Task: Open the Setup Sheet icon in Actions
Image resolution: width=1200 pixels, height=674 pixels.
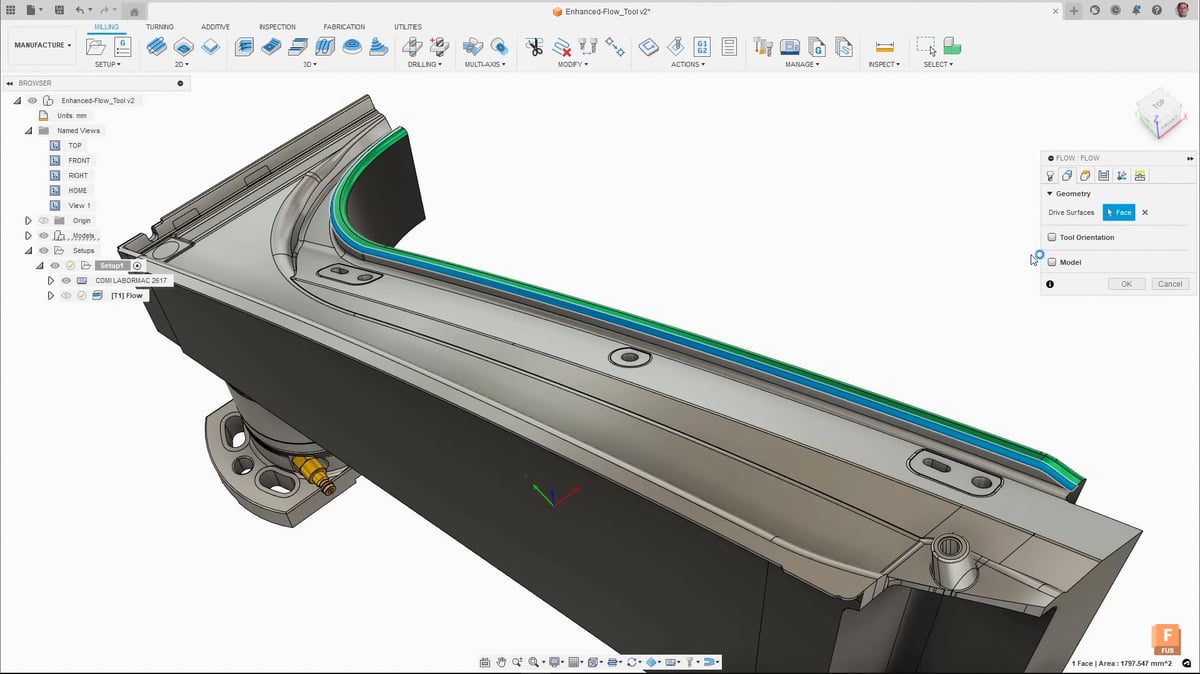Action: [729, 46]
